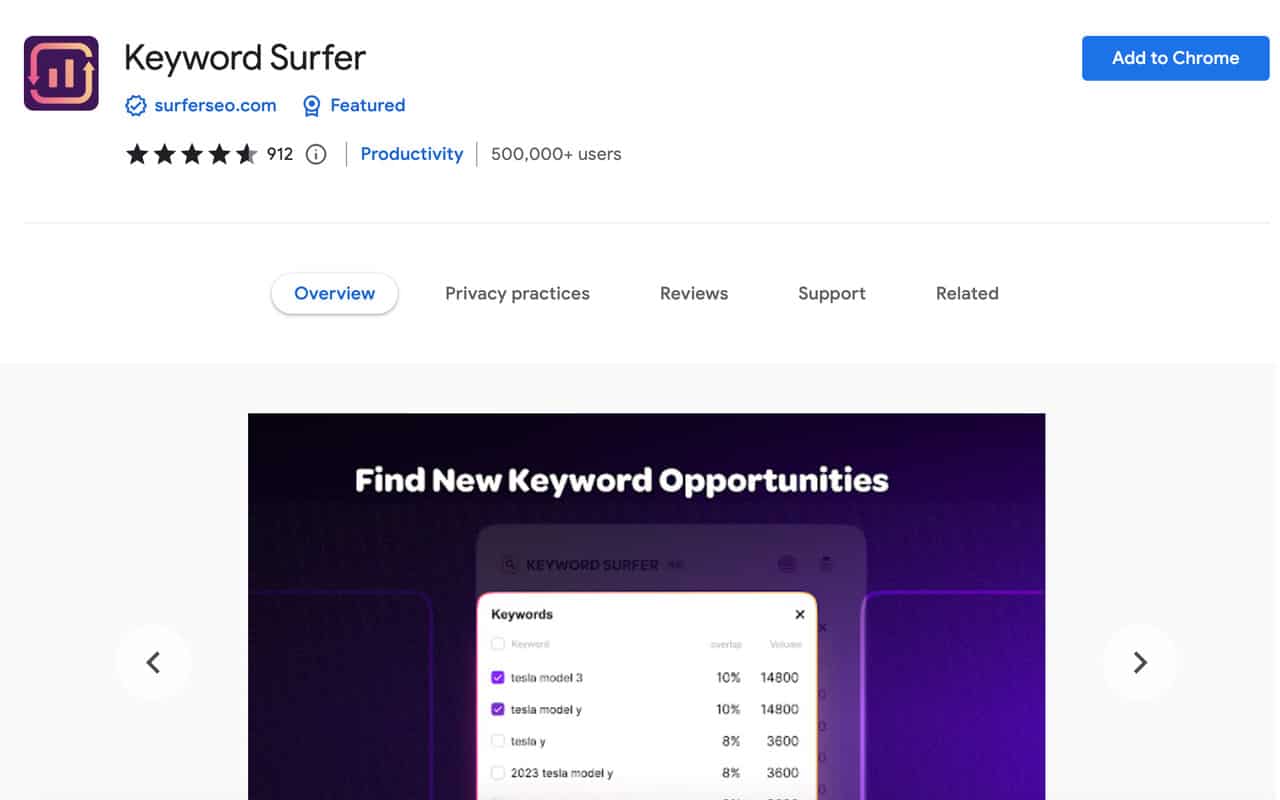Screen dimensions: 1280x800
Task: Toggle the select-all Keyword header checkbox
Action: pos(498,644)
